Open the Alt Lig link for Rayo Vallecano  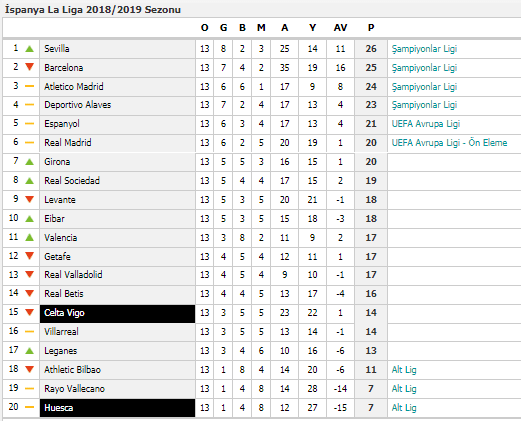click(404, 389)
